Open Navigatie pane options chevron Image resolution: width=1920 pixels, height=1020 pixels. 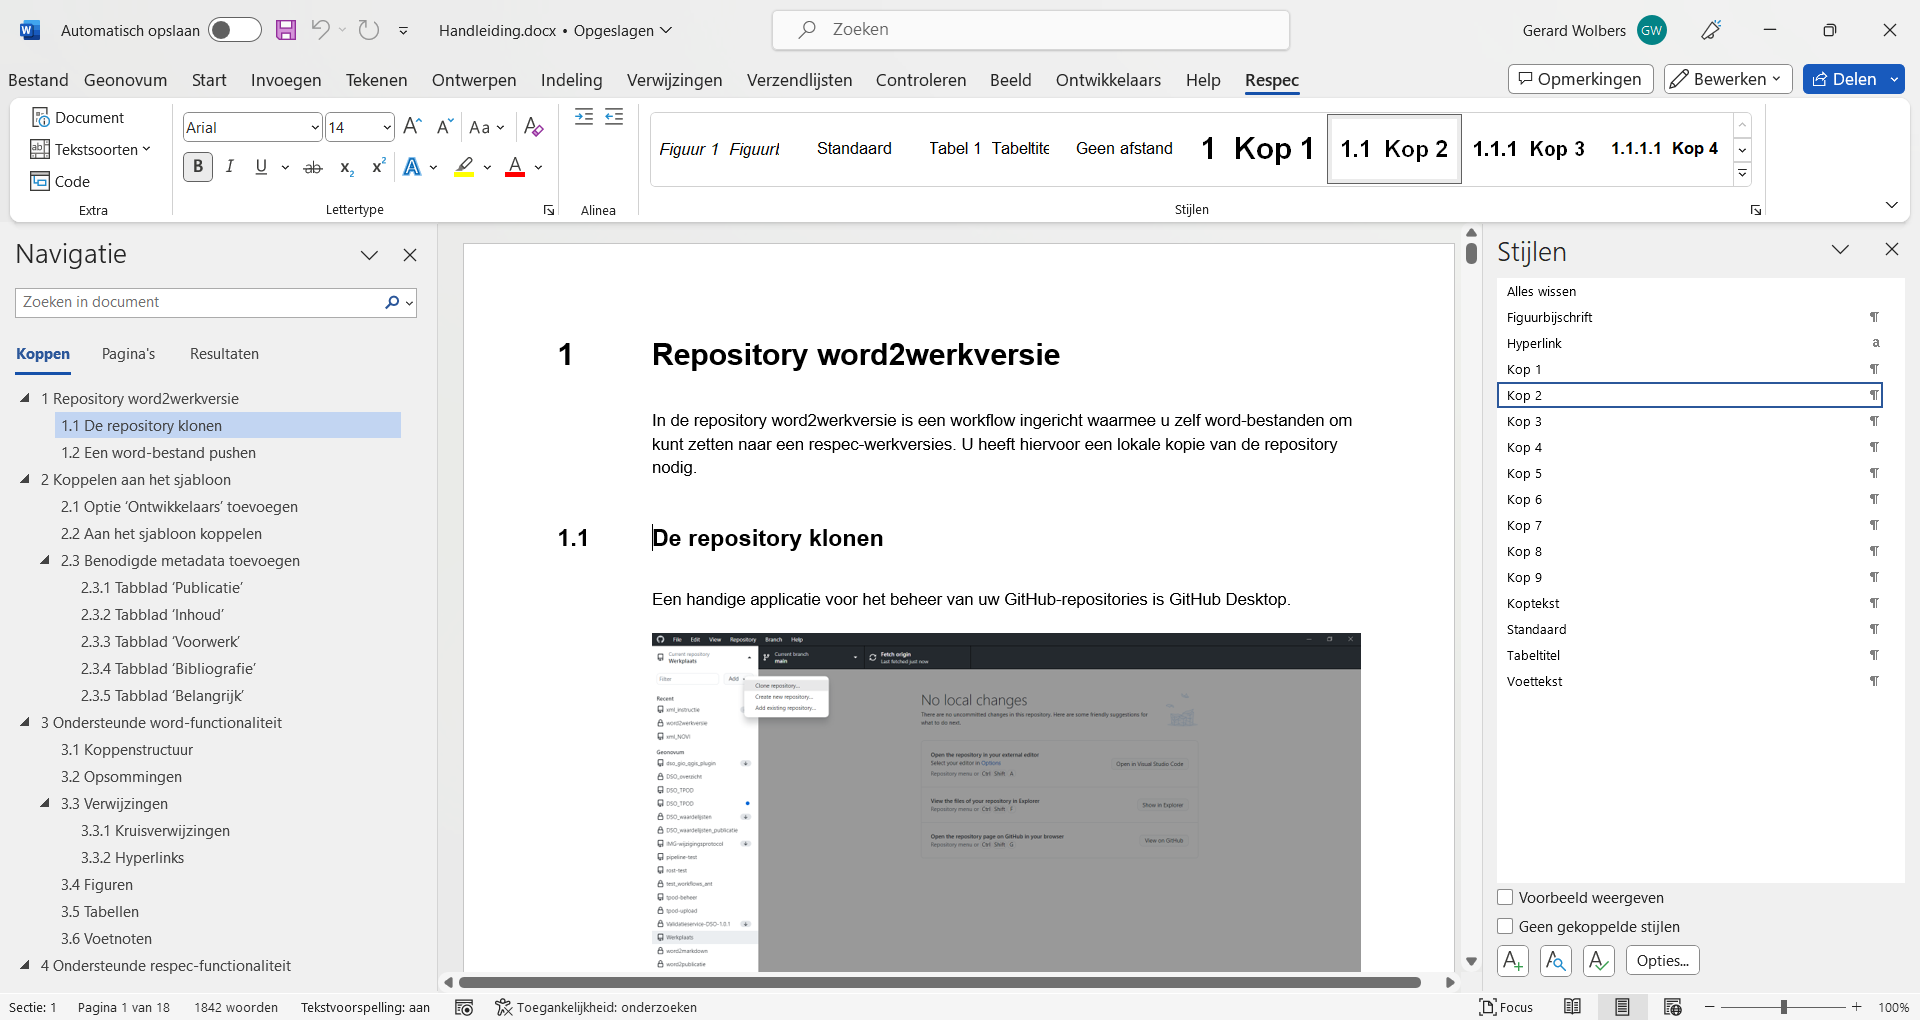[369, 255]
